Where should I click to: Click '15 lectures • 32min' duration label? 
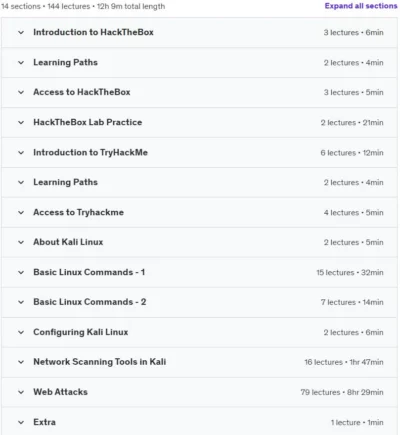[x=350, y=273]
